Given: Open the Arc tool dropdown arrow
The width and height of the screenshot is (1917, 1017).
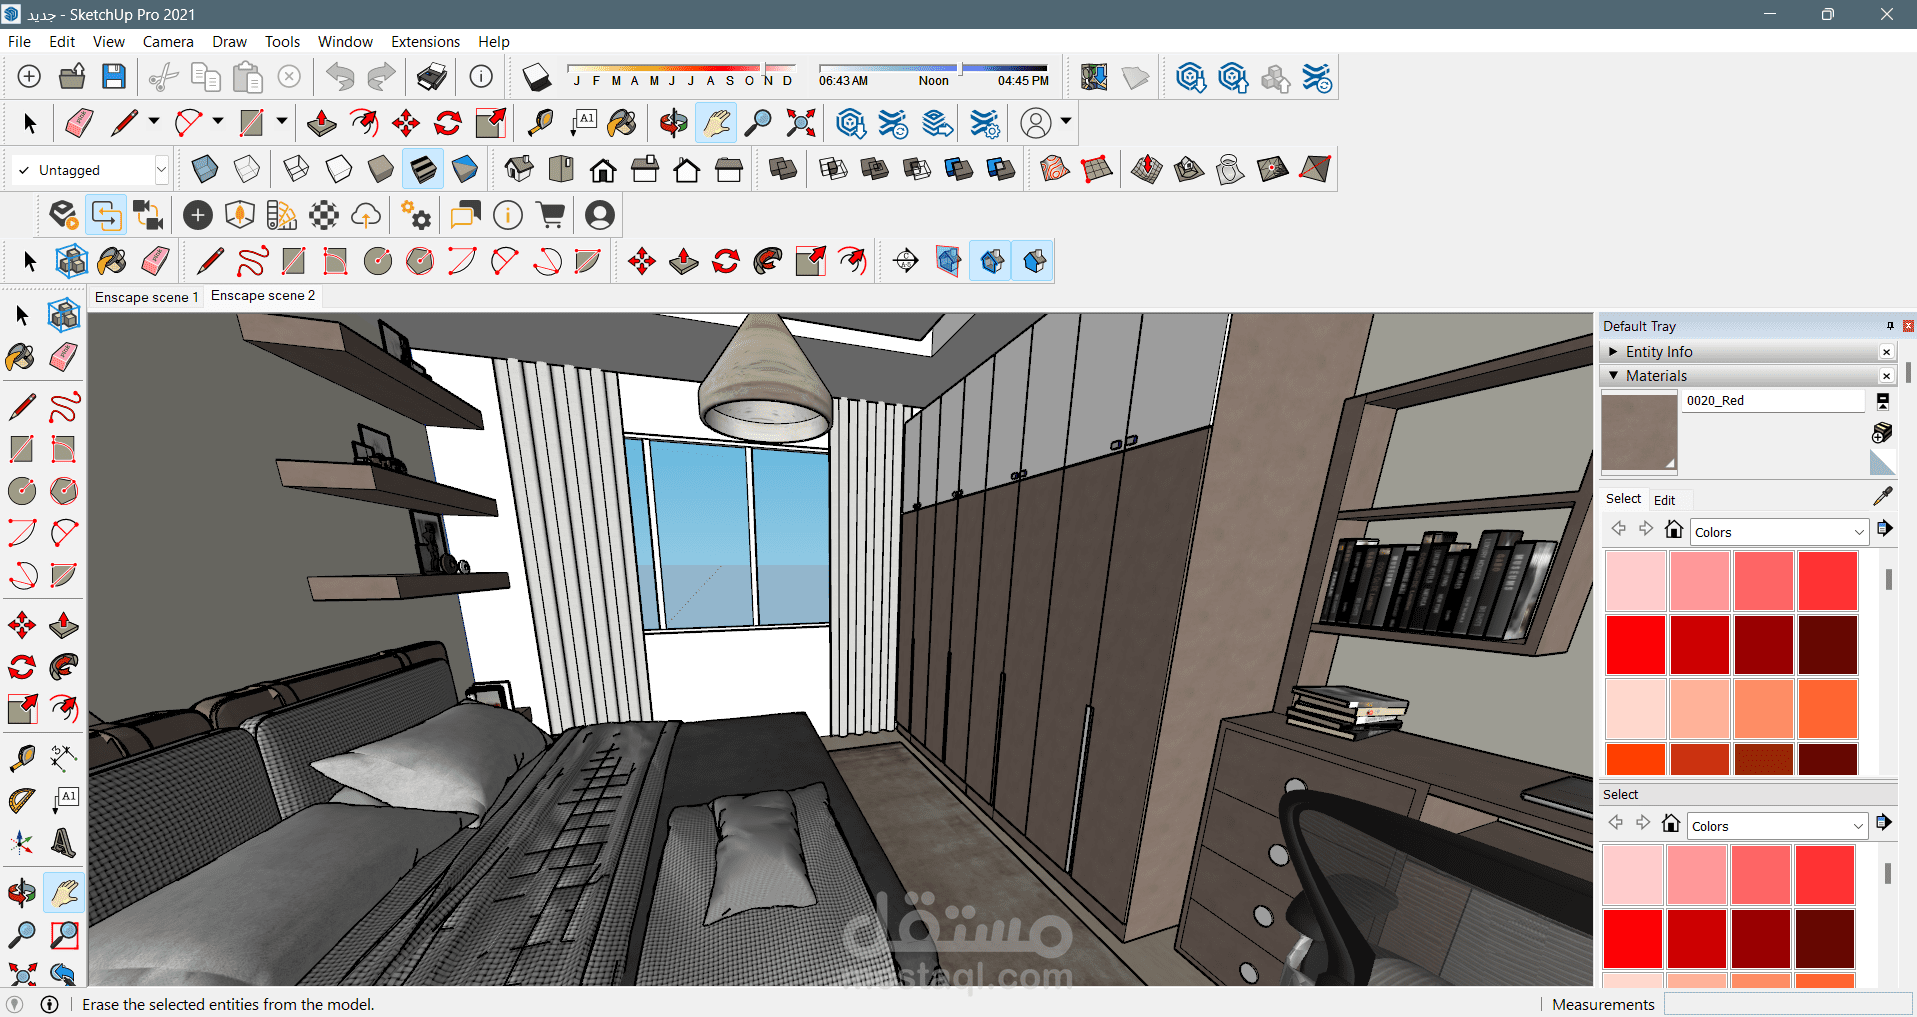Looking at the screenshot, I should [218, 122].
